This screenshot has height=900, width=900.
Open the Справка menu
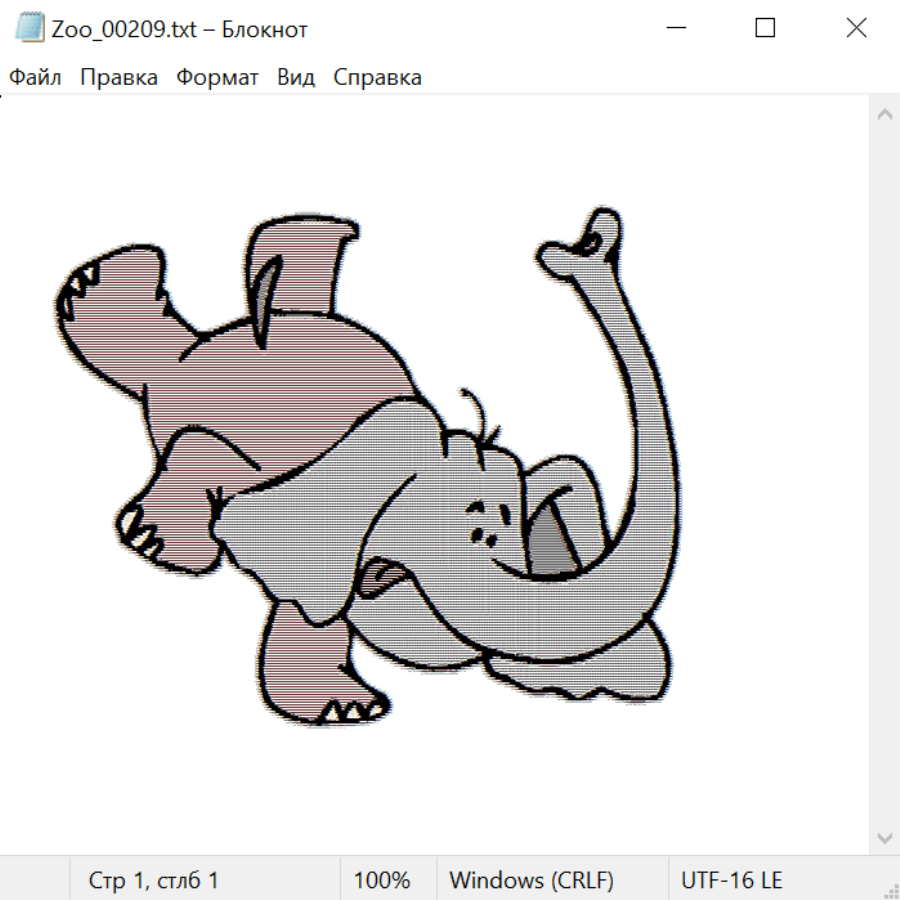pyautogui.click(x=377, y=78)
